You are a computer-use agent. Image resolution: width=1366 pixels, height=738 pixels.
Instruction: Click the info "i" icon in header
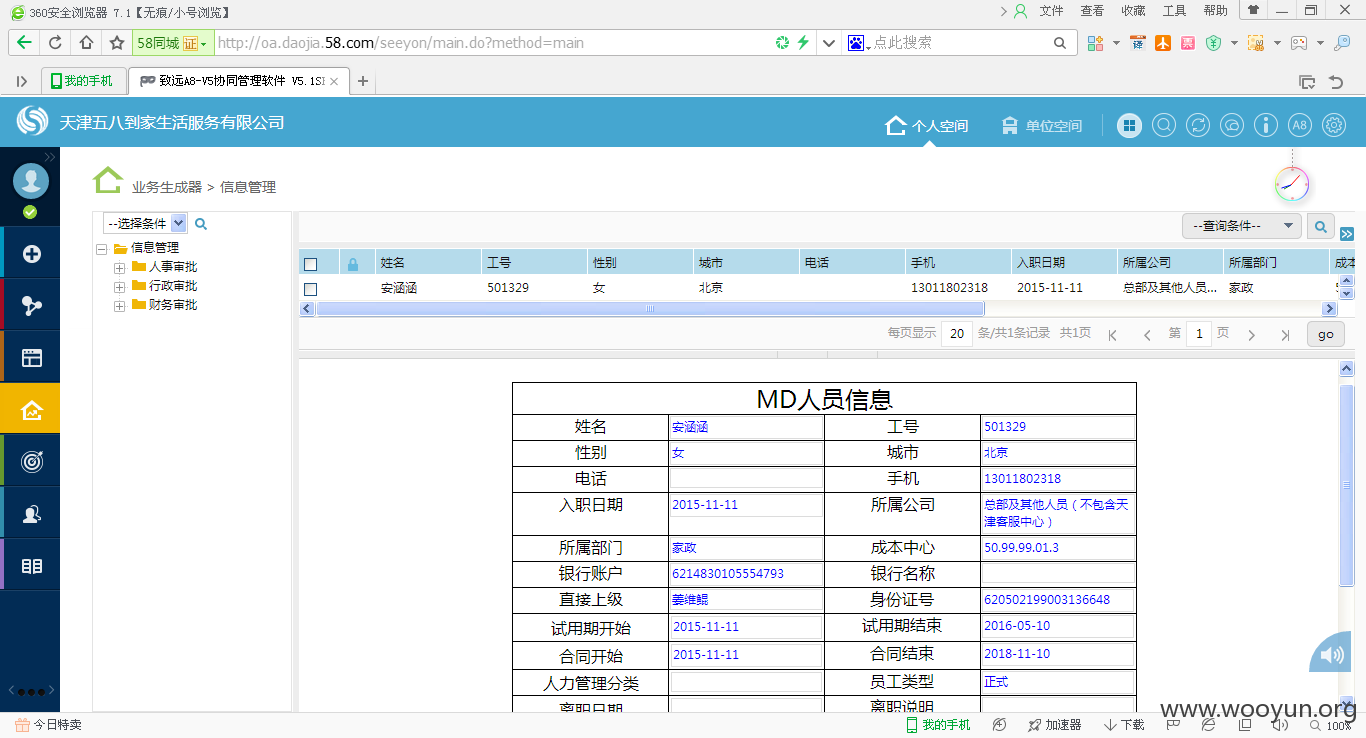[x=1266, y=125]
